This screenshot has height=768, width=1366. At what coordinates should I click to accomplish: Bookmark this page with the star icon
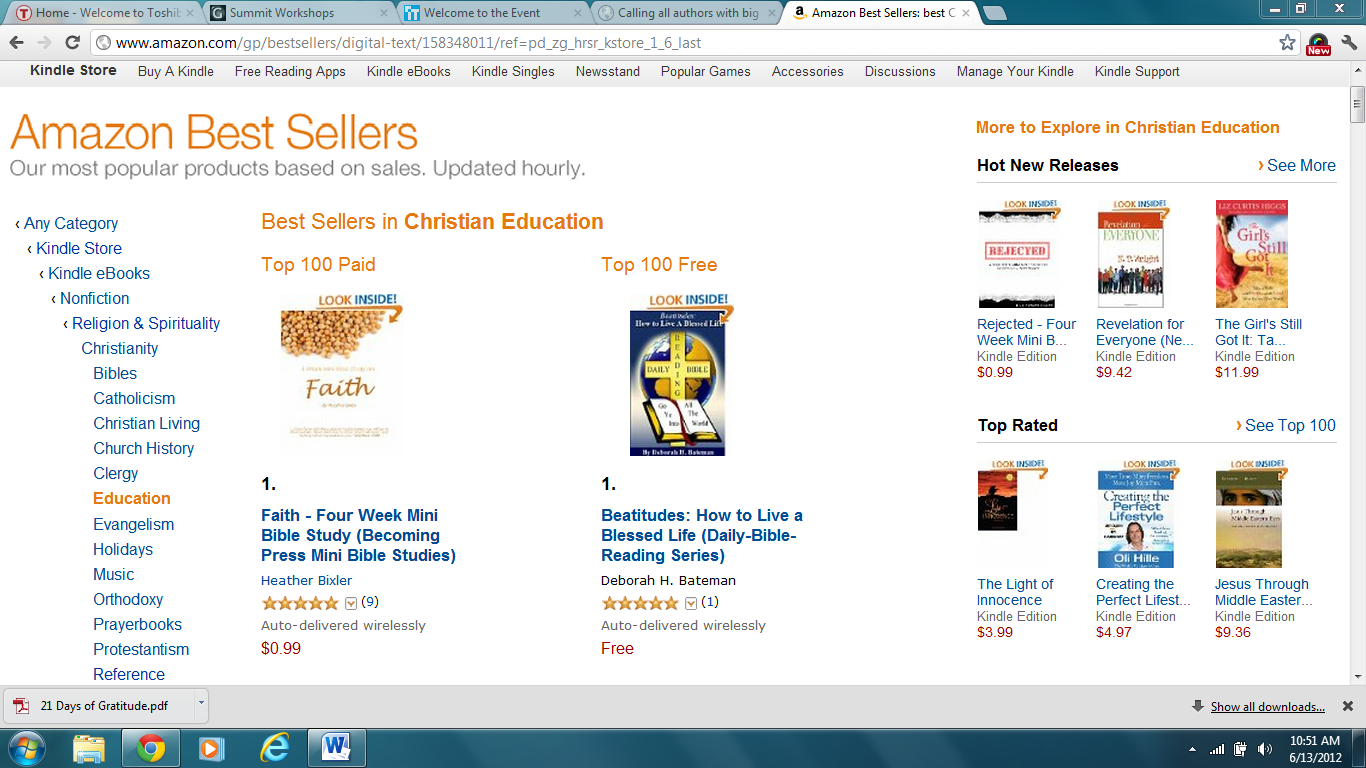tap(1287, 43)
